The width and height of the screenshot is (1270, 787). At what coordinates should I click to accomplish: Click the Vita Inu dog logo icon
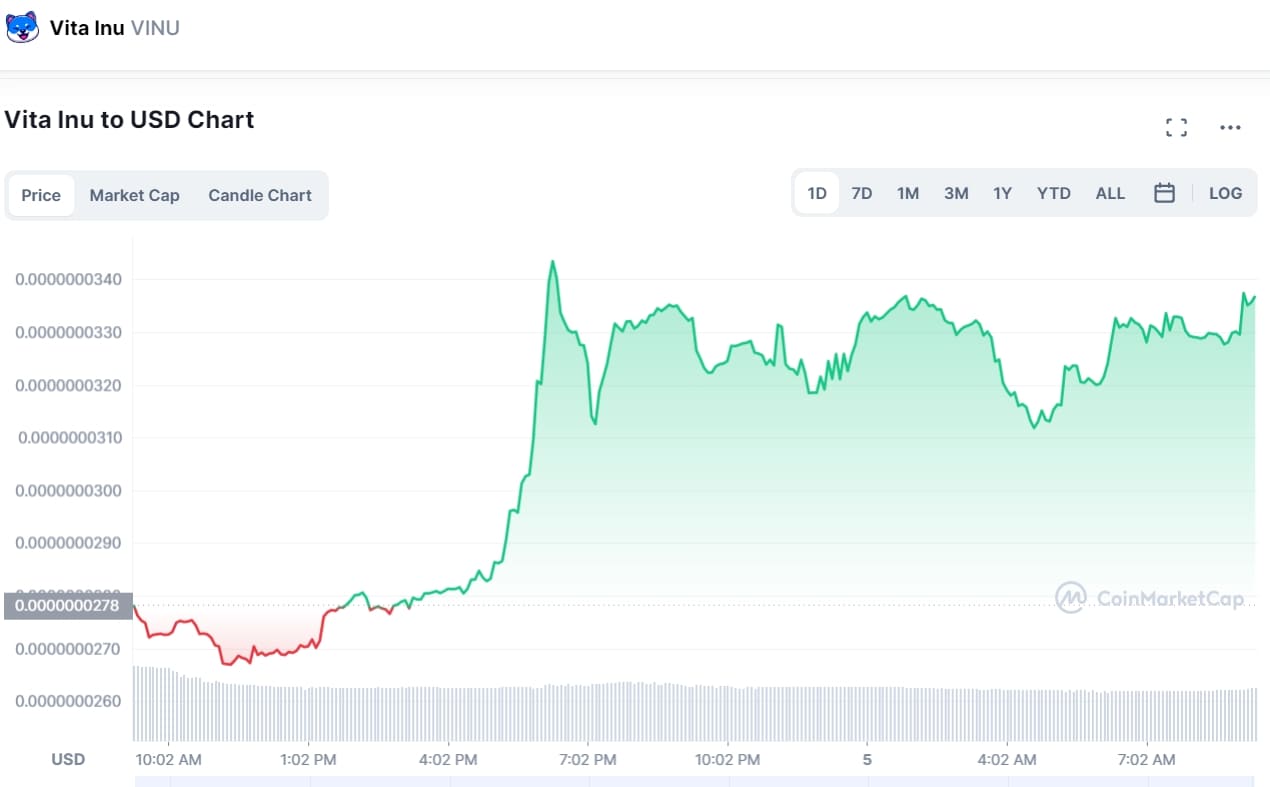tap(23, 27)
